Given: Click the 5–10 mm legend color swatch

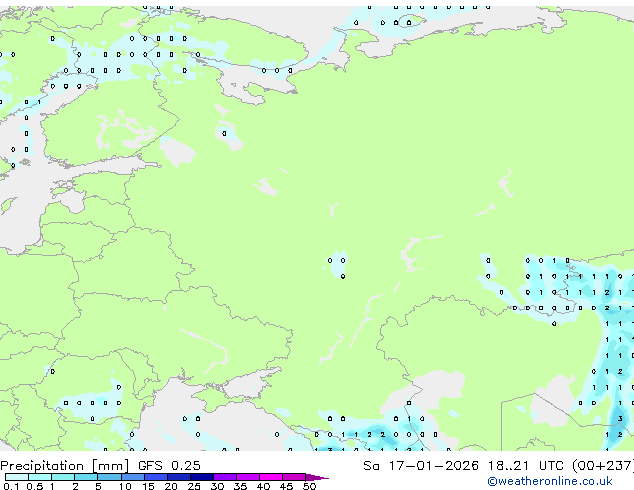Looking at the screenshot, I should tap(110, 477).
